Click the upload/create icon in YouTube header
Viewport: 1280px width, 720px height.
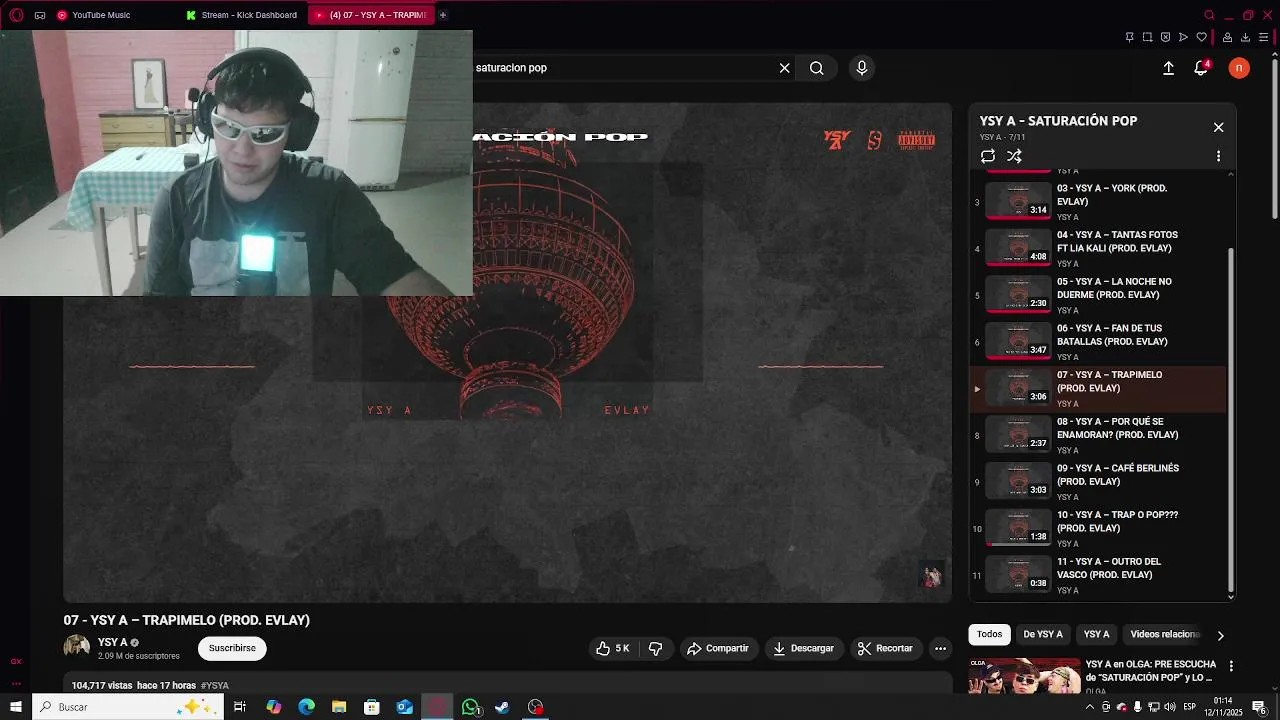coord(1168,68)
